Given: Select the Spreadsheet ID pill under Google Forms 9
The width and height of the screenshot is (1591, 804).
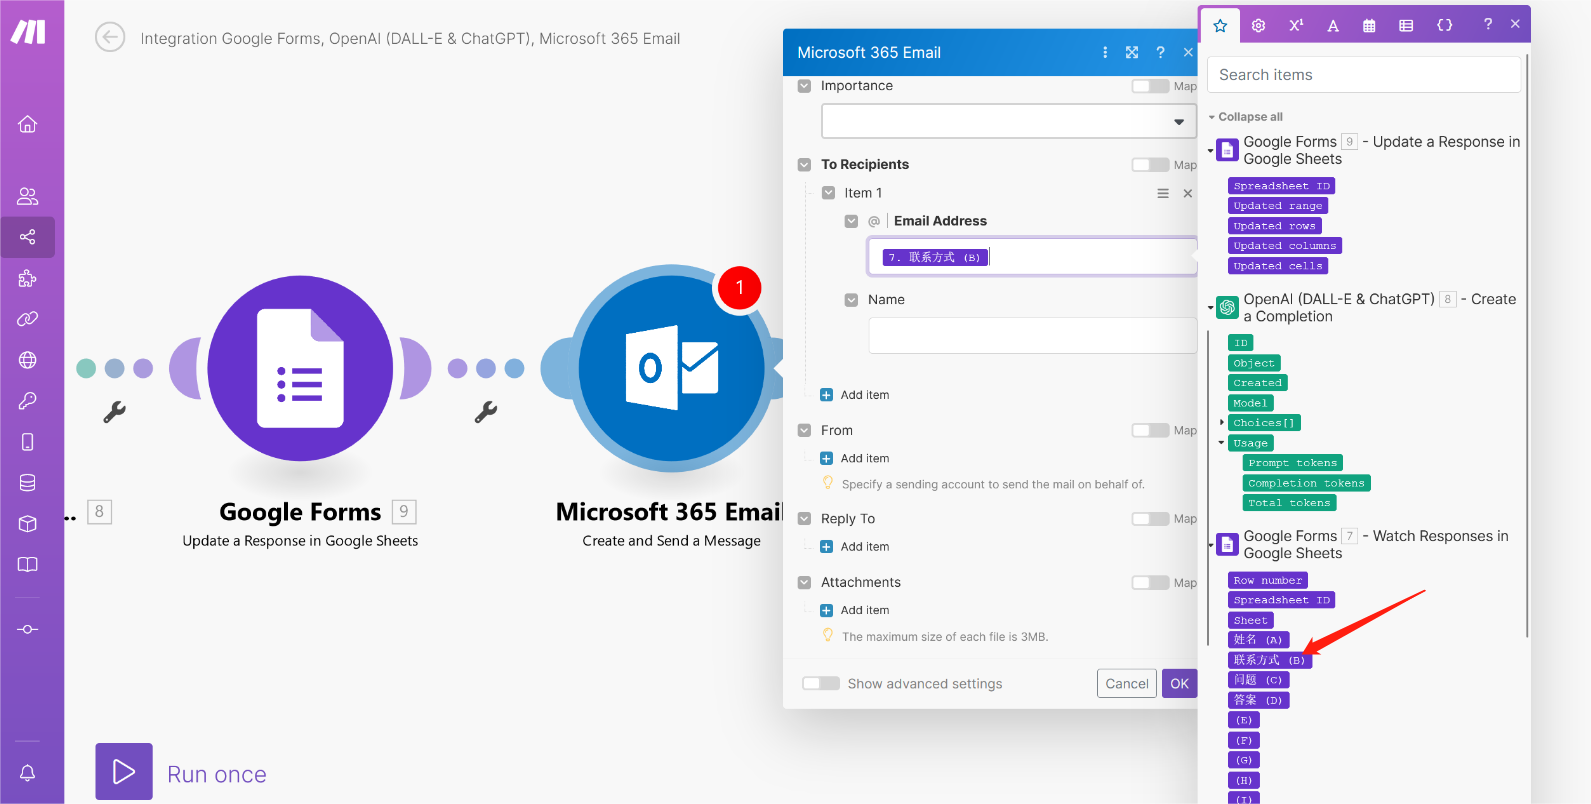Looking at the screenshot, I should (1281, 186).
